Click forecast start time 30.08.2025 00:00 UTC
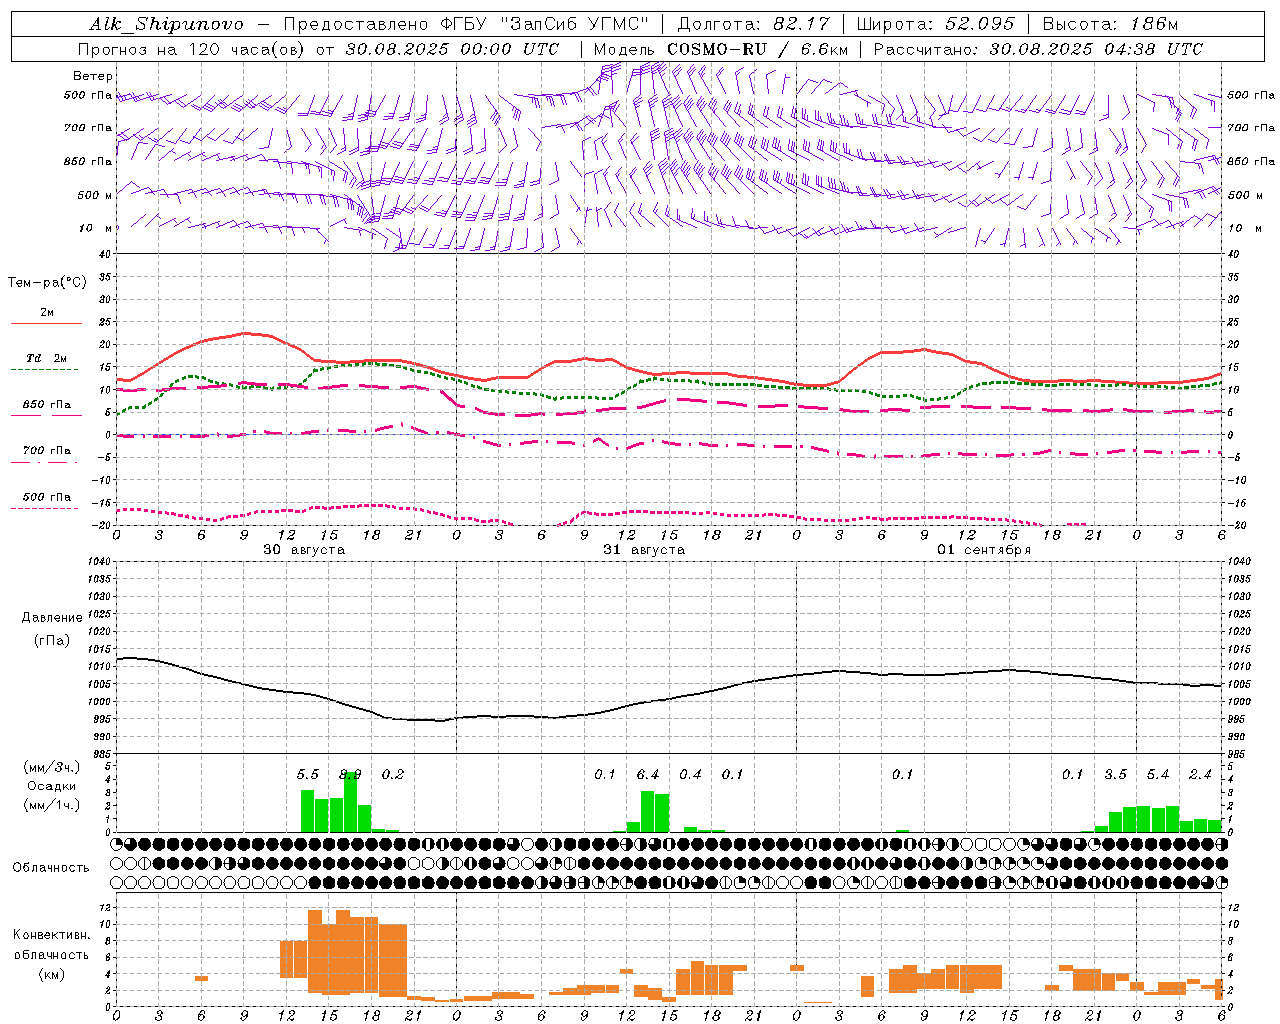The image size is (1280, 1024). tap(452, 49)
